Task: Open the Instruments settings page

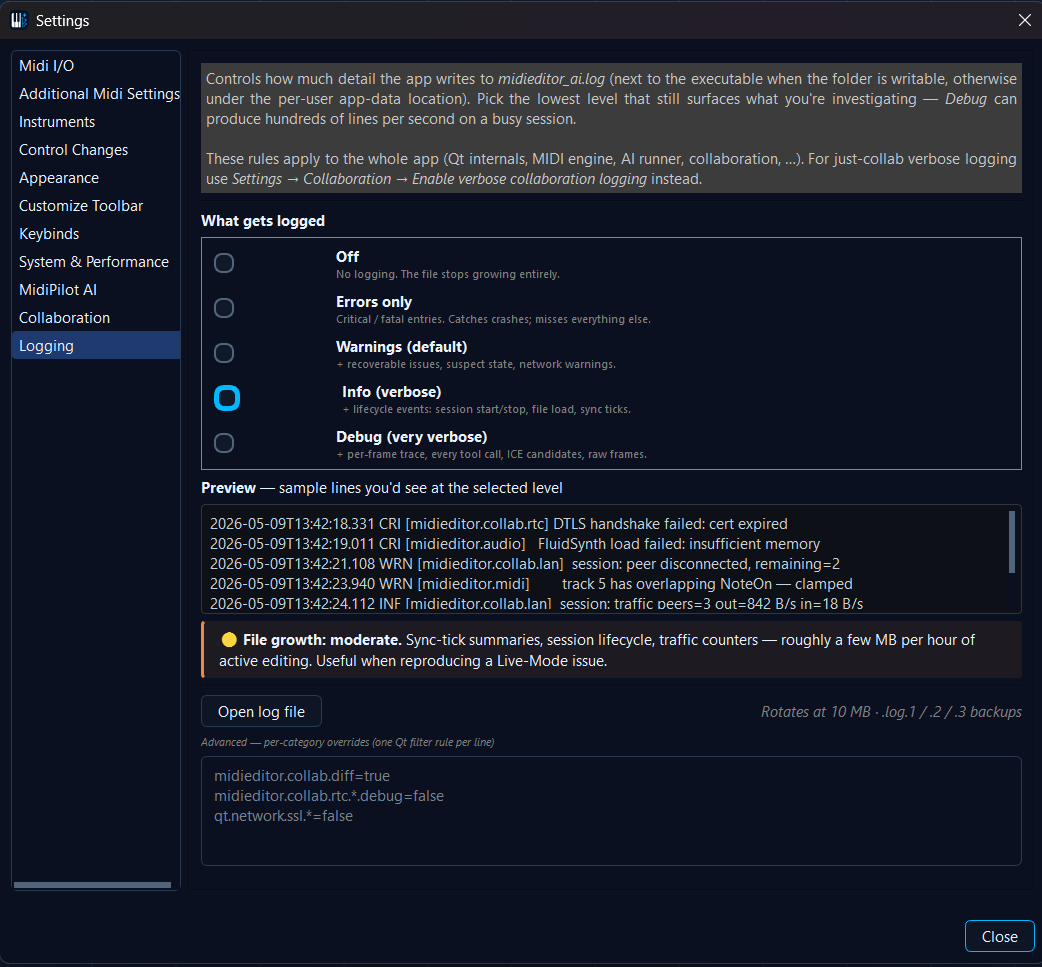Action: [x=96, y=122]
